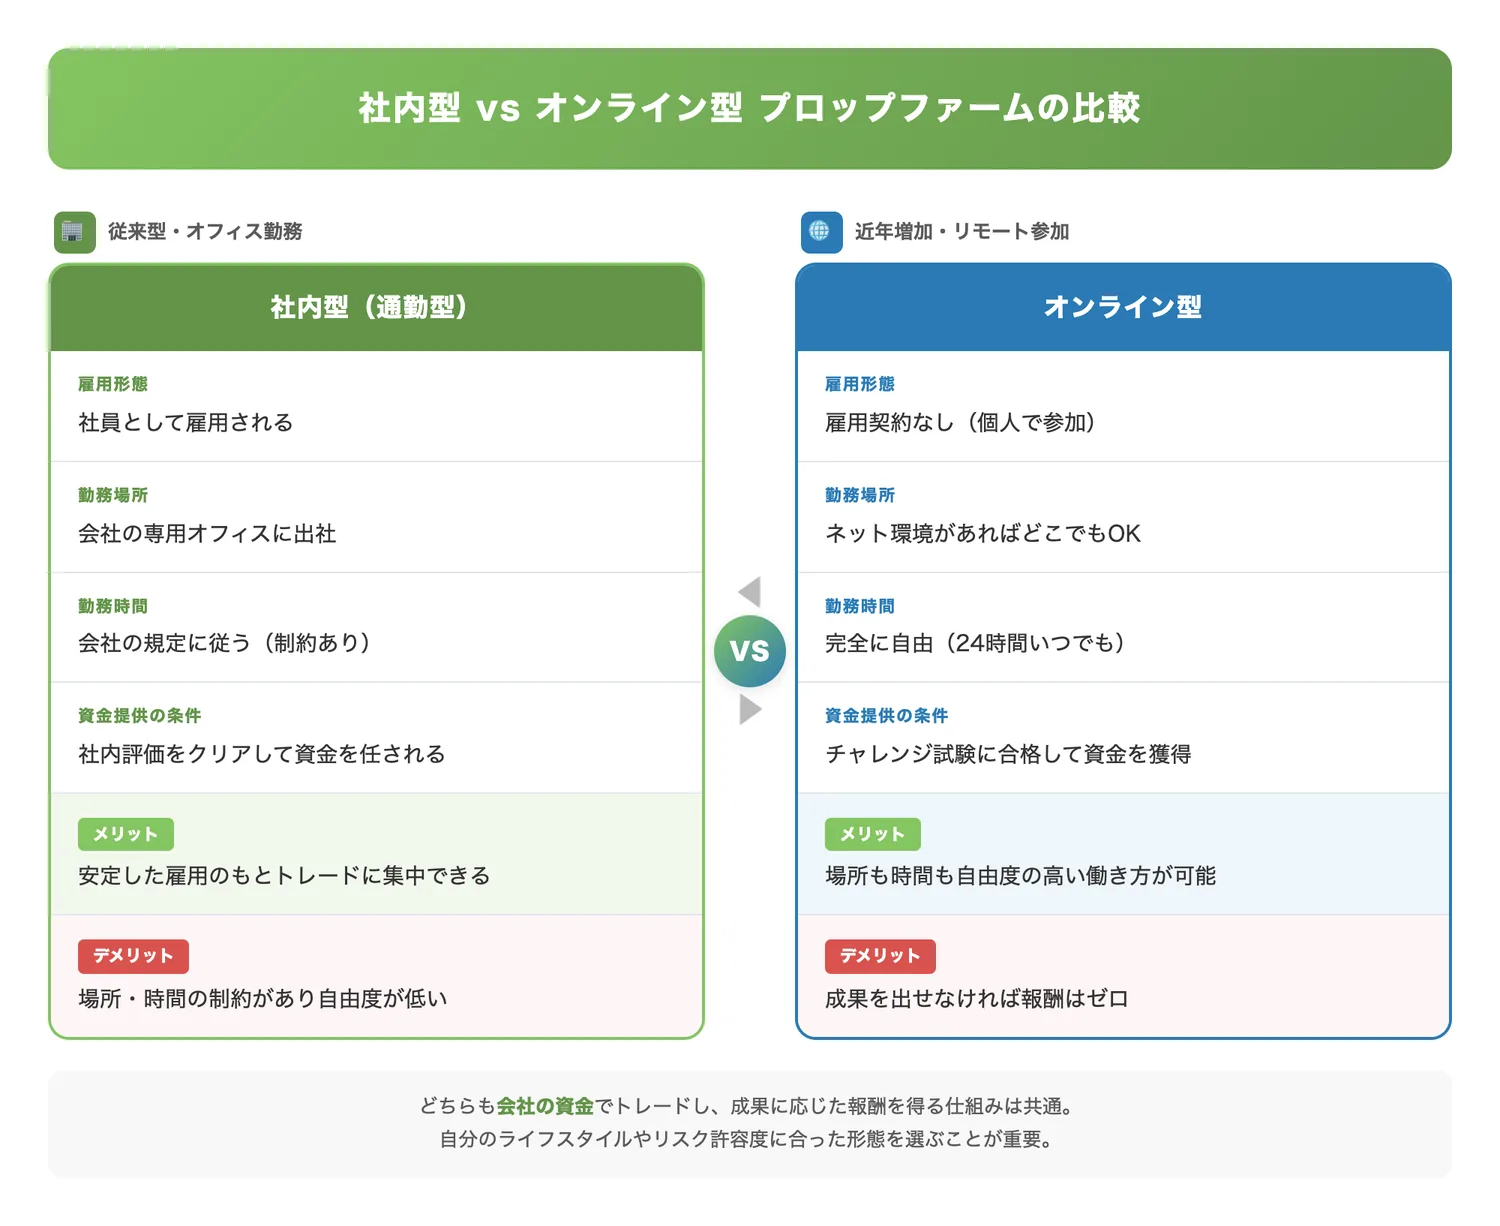Click the green メリット badge in 社内型 card
Screen dimensions: 1500x1226
click(126, 834)
